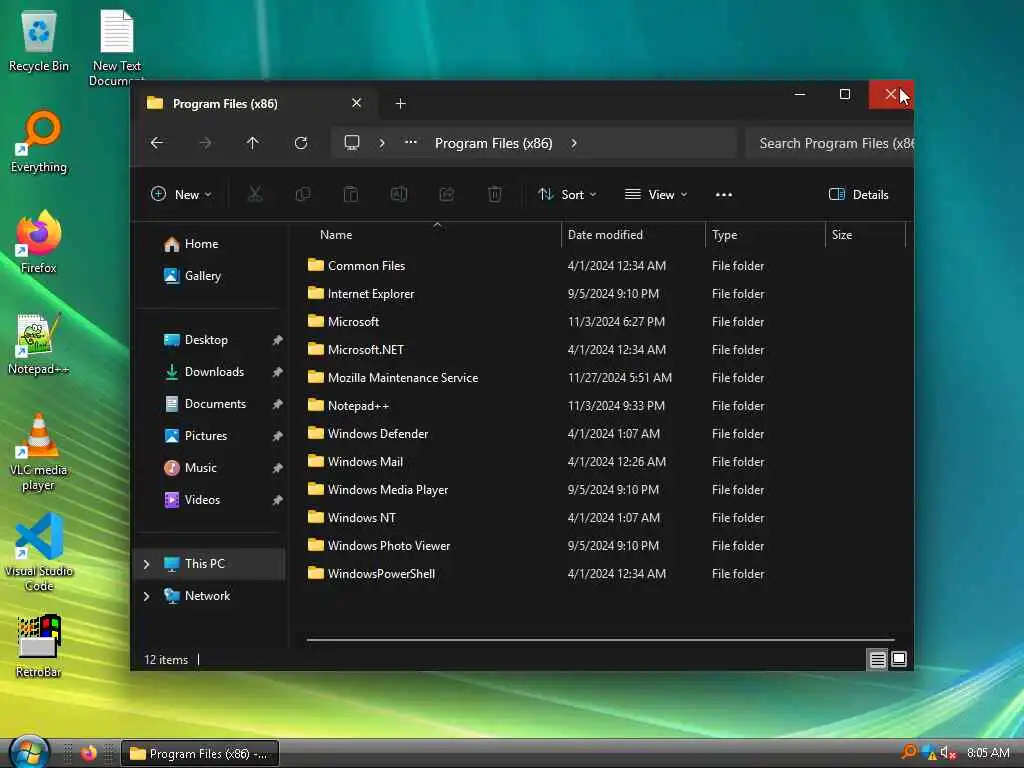Click Program Files (x86) breadcrumb segment
The image size is (1024, 768).
click(494, 143)
